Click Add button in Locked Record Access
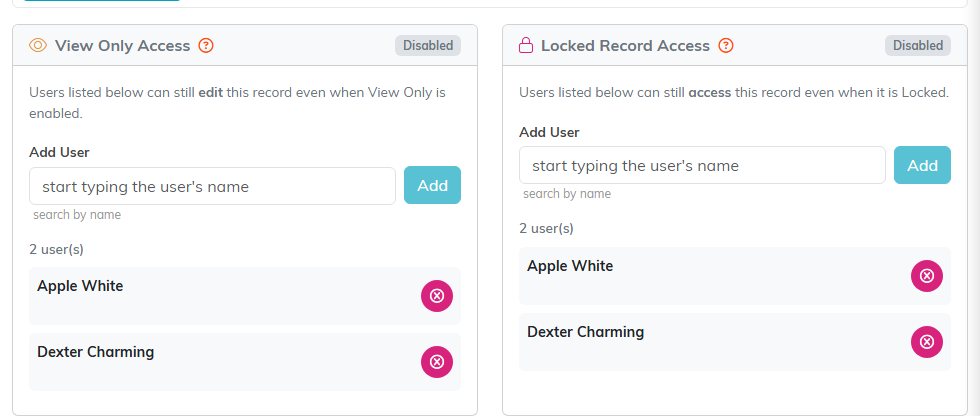 click(x=922, y=166)
